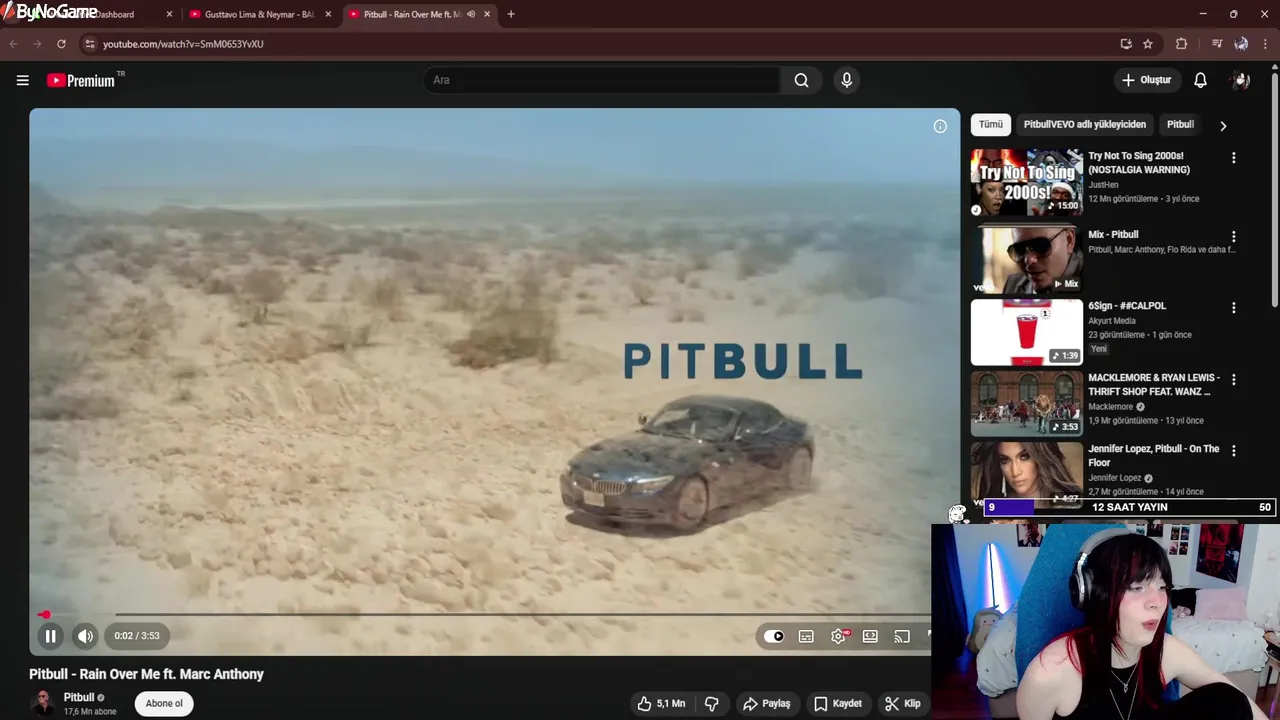Image resolution: width=1280 pixels, height=720 pixels.
Task: Open YouTube notifications bell
Action: click(1200, 80)
